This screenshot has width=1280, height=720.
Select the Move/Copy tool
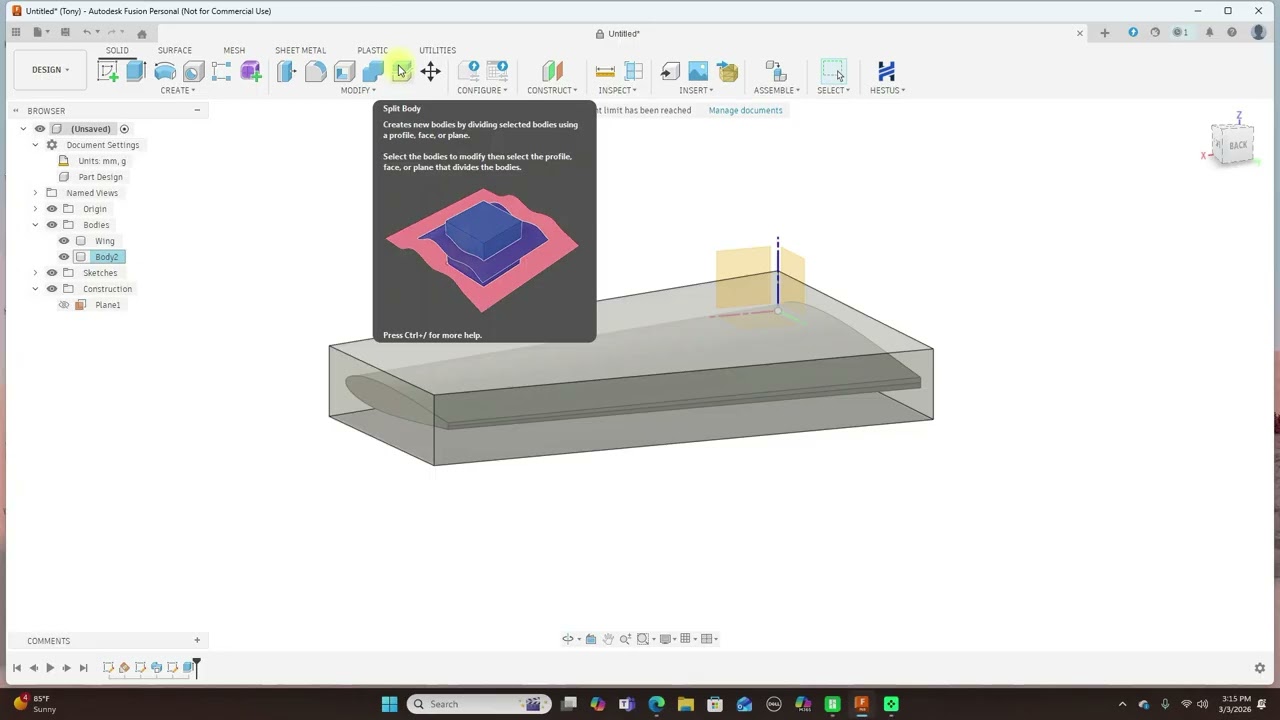pyautogui.click(x=430, y=71)
